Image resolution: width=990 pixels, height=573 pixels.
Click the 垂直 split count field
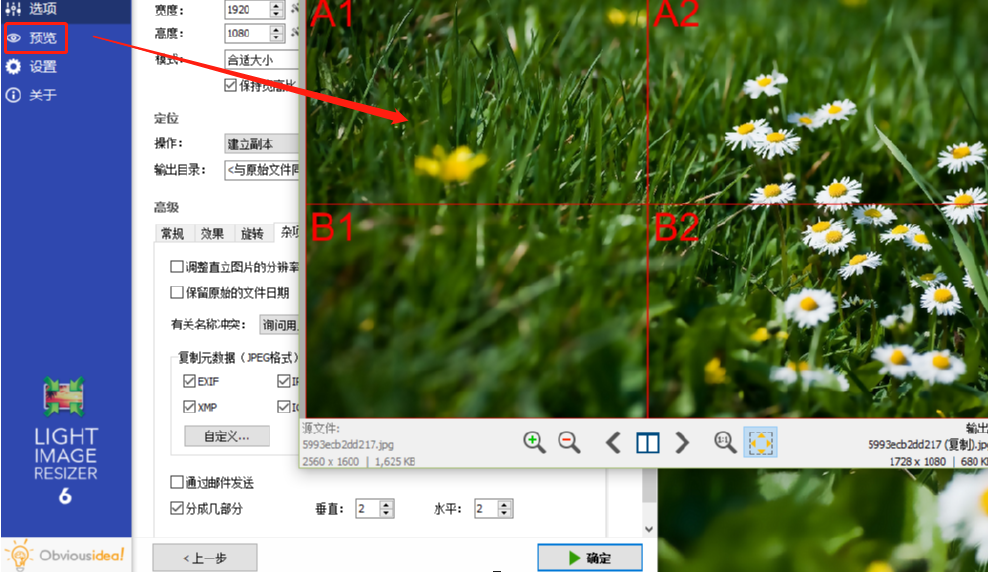[x=367, y=509]
